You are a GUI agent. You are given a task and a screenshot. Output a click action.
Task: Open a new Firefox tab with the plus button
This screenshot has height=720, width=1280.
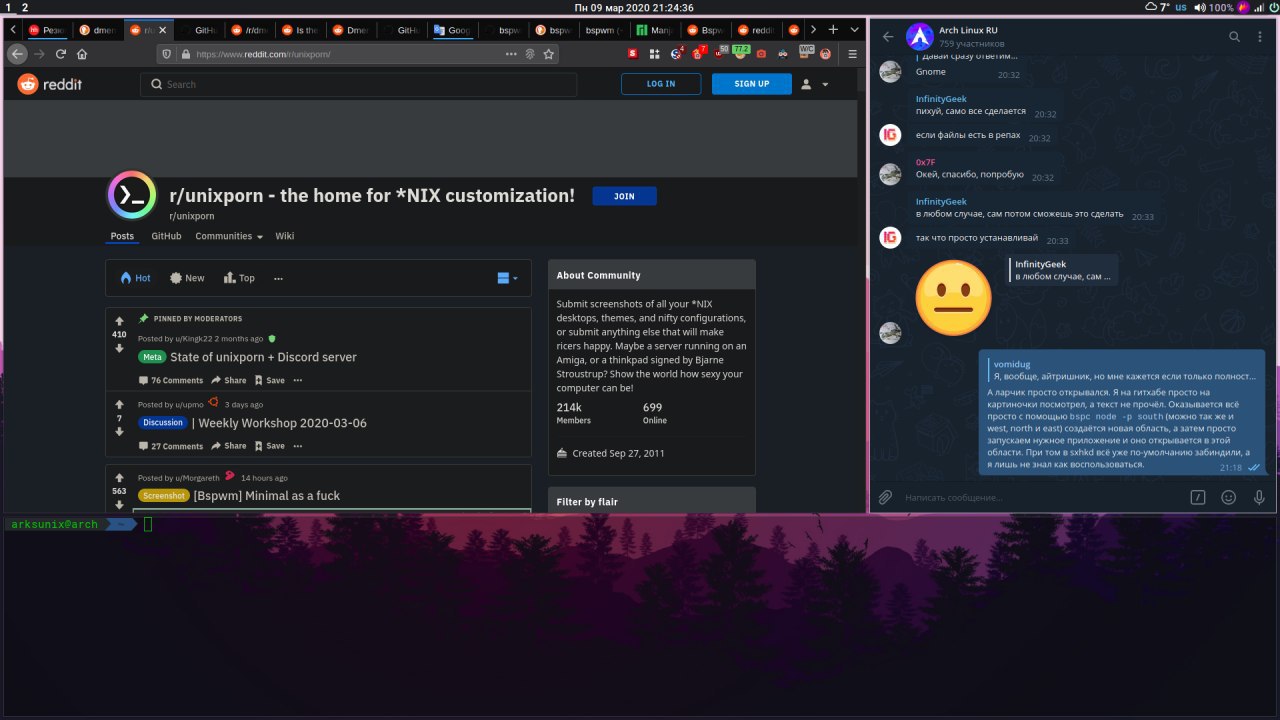click(x=833, y=30)
